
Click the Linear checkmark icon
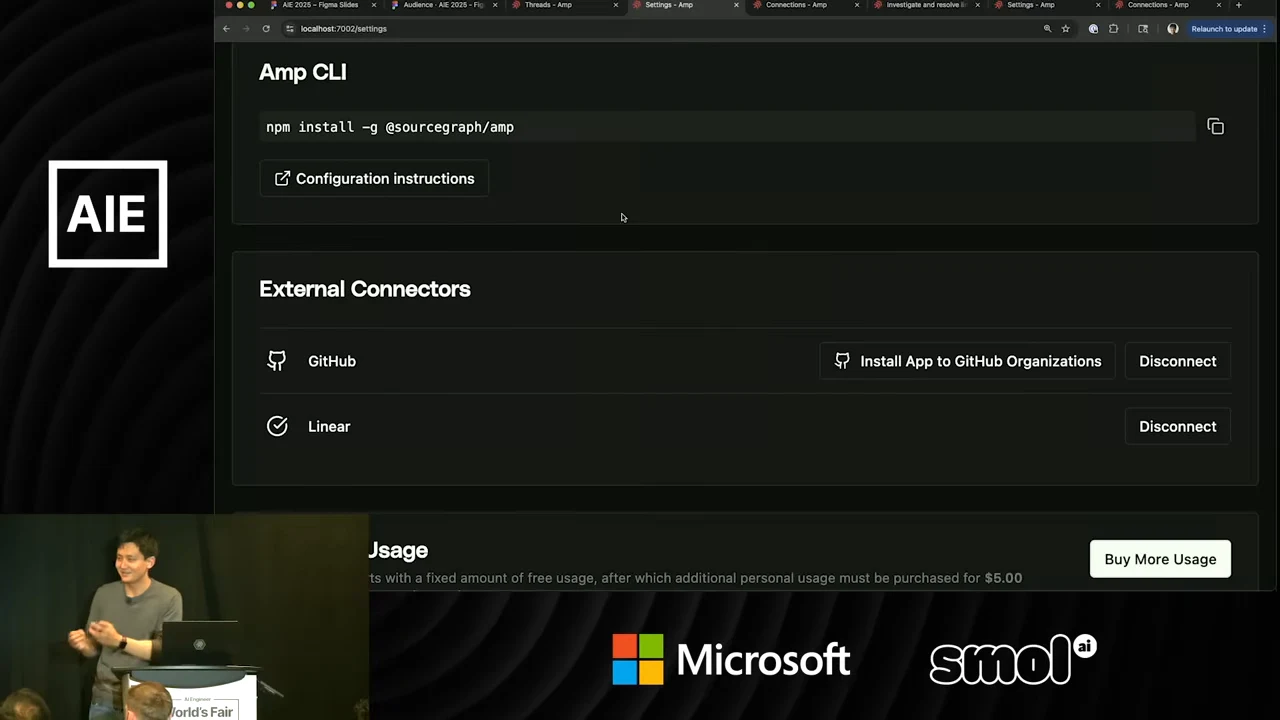click(x=277, y=426)
